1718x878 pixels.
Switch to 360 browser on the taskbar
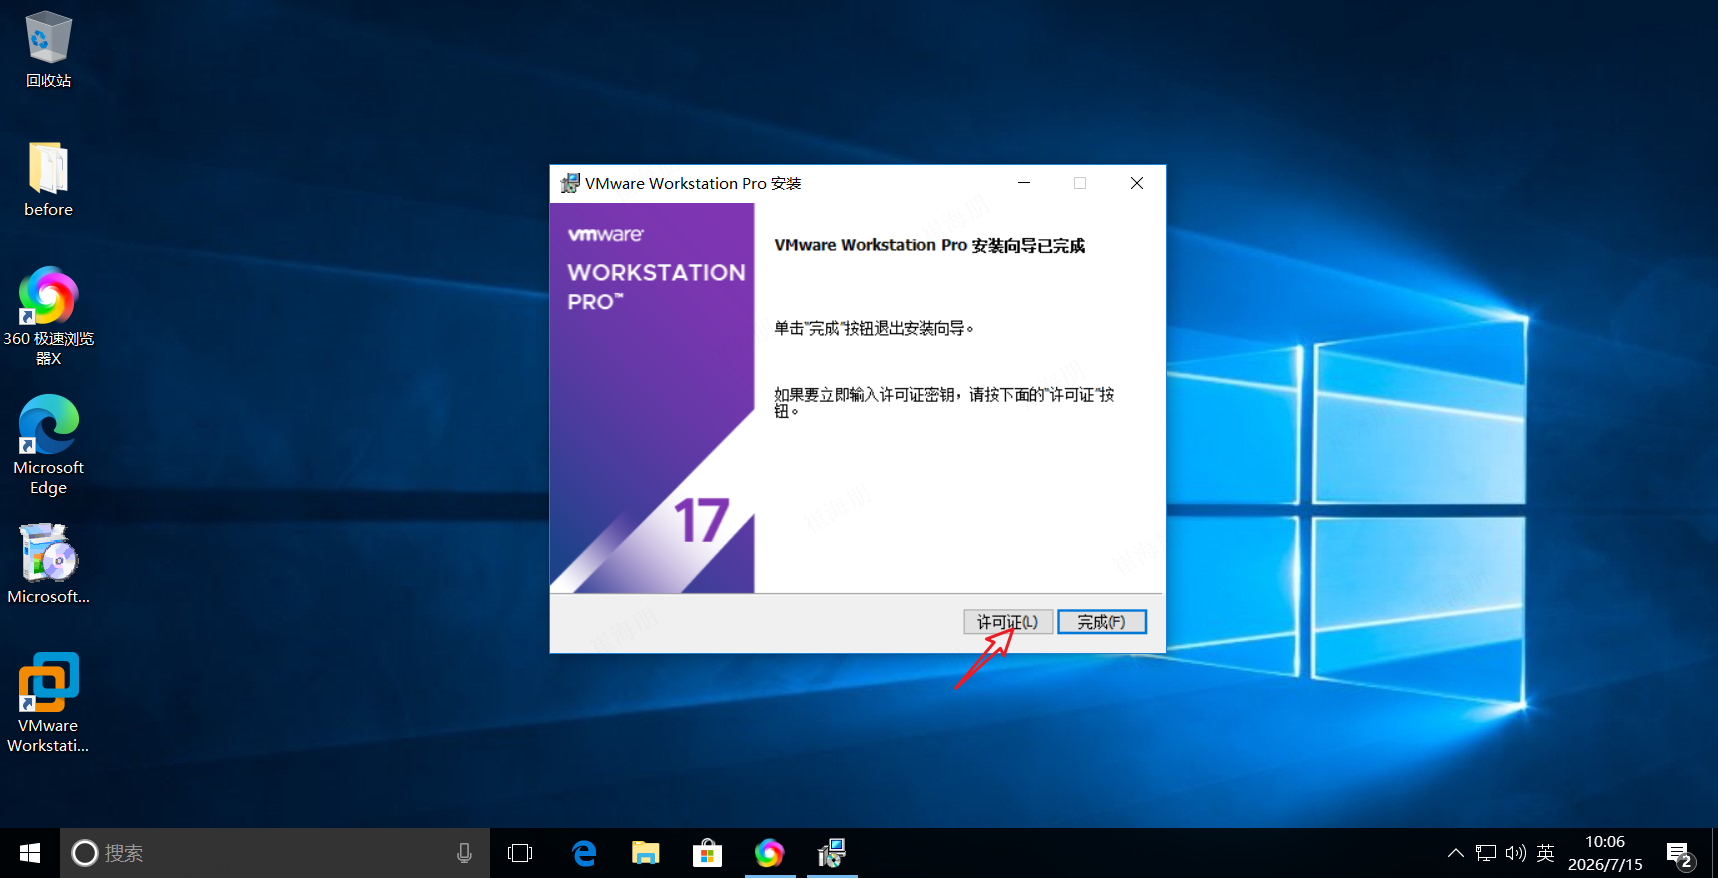click(769, 853)
